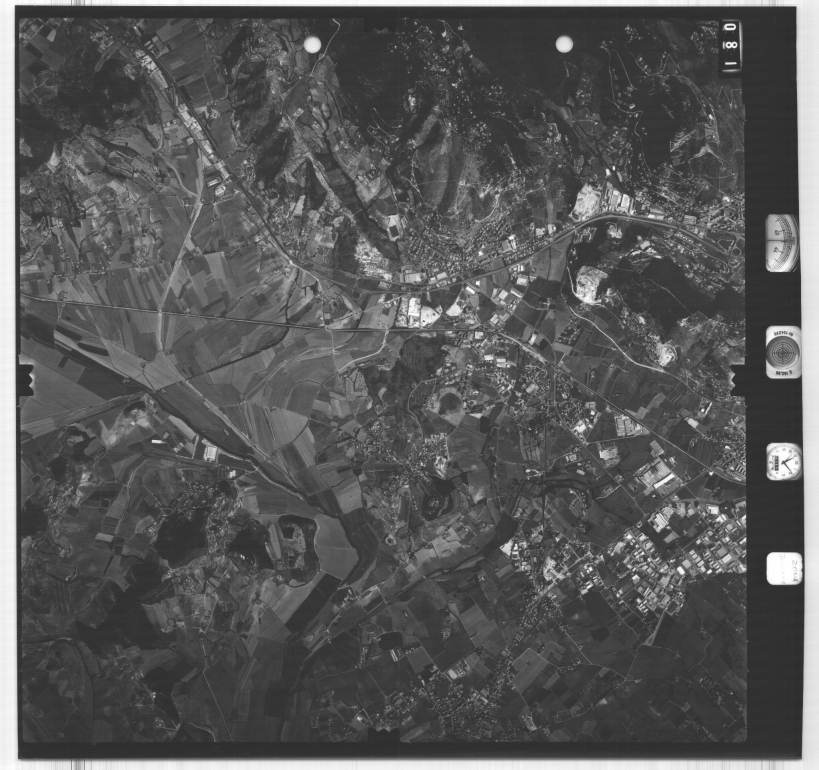The height and width of the screenshot is (770, 819).
Task: Click the right white circular dot at top
Action: tap(564, 44)
